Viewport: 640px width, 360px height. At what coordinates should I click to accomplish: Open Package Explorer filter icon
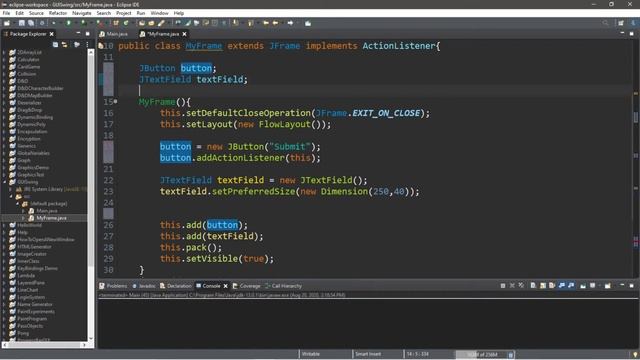click(77, 44)
